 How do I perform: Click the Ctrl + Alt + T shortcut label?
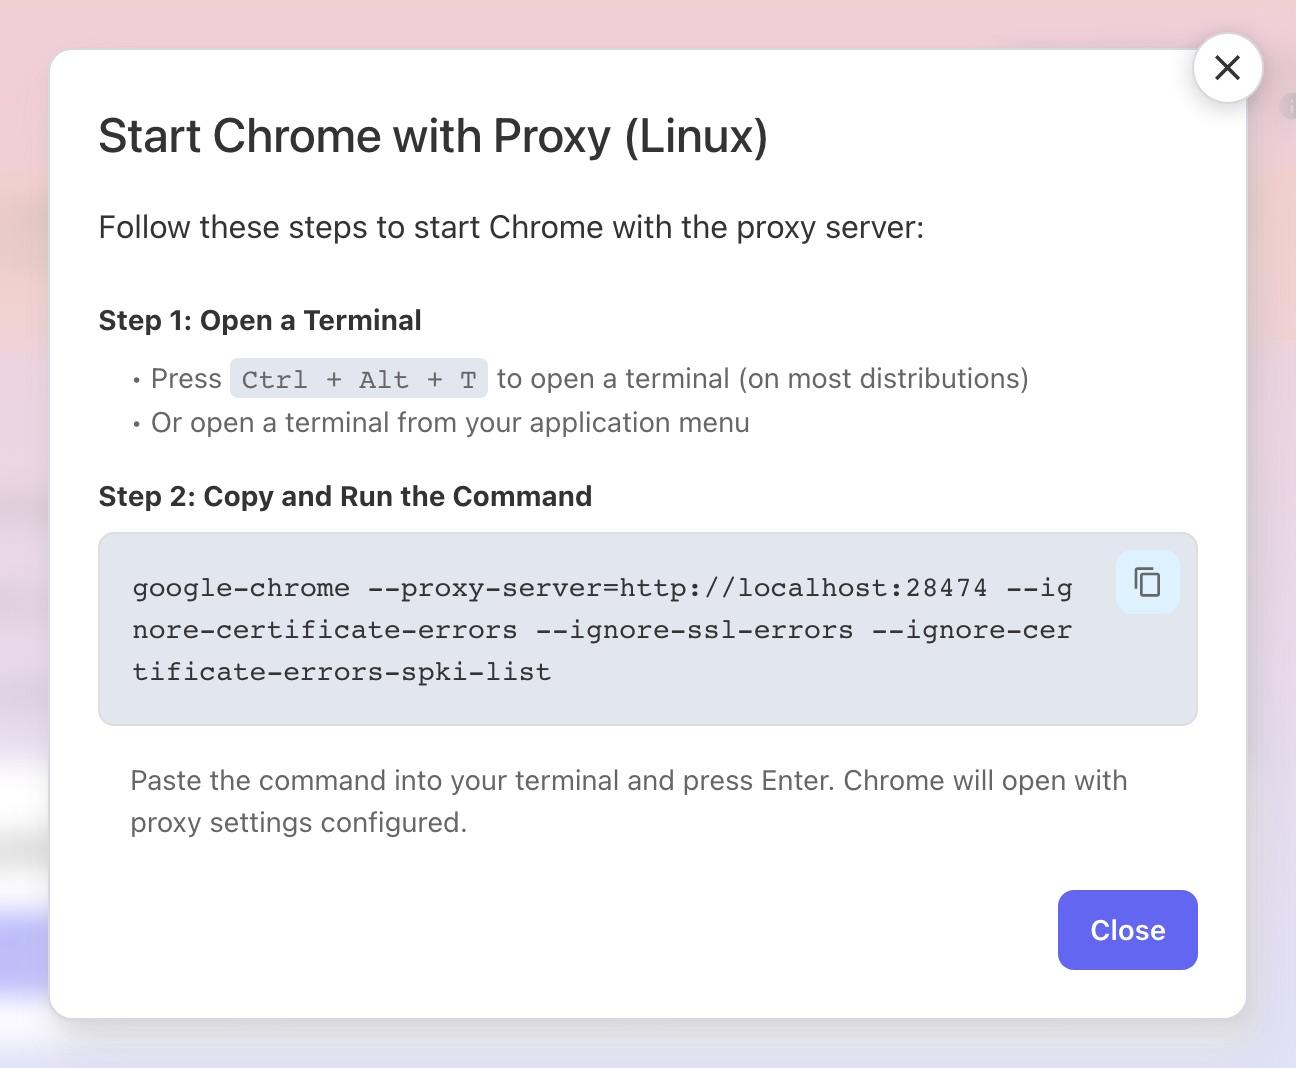[359, 379]
